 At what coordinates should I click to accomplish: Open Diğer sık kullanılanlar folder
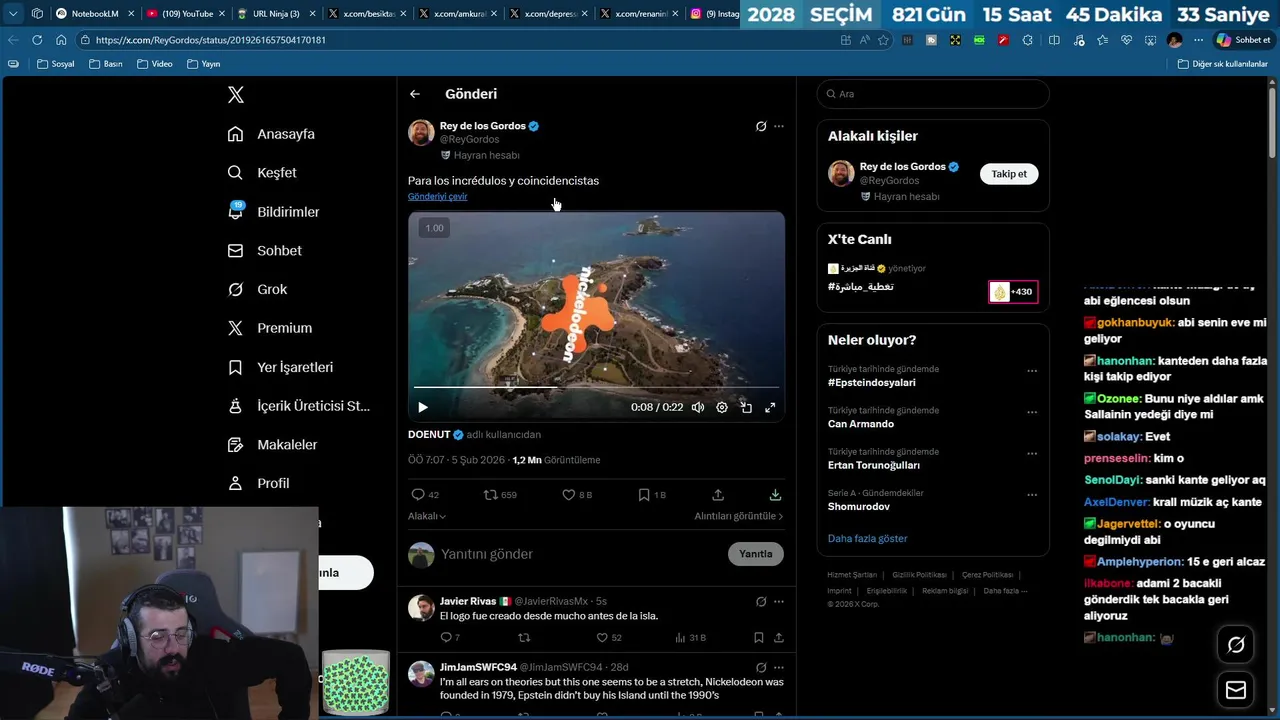point(1222,64)
